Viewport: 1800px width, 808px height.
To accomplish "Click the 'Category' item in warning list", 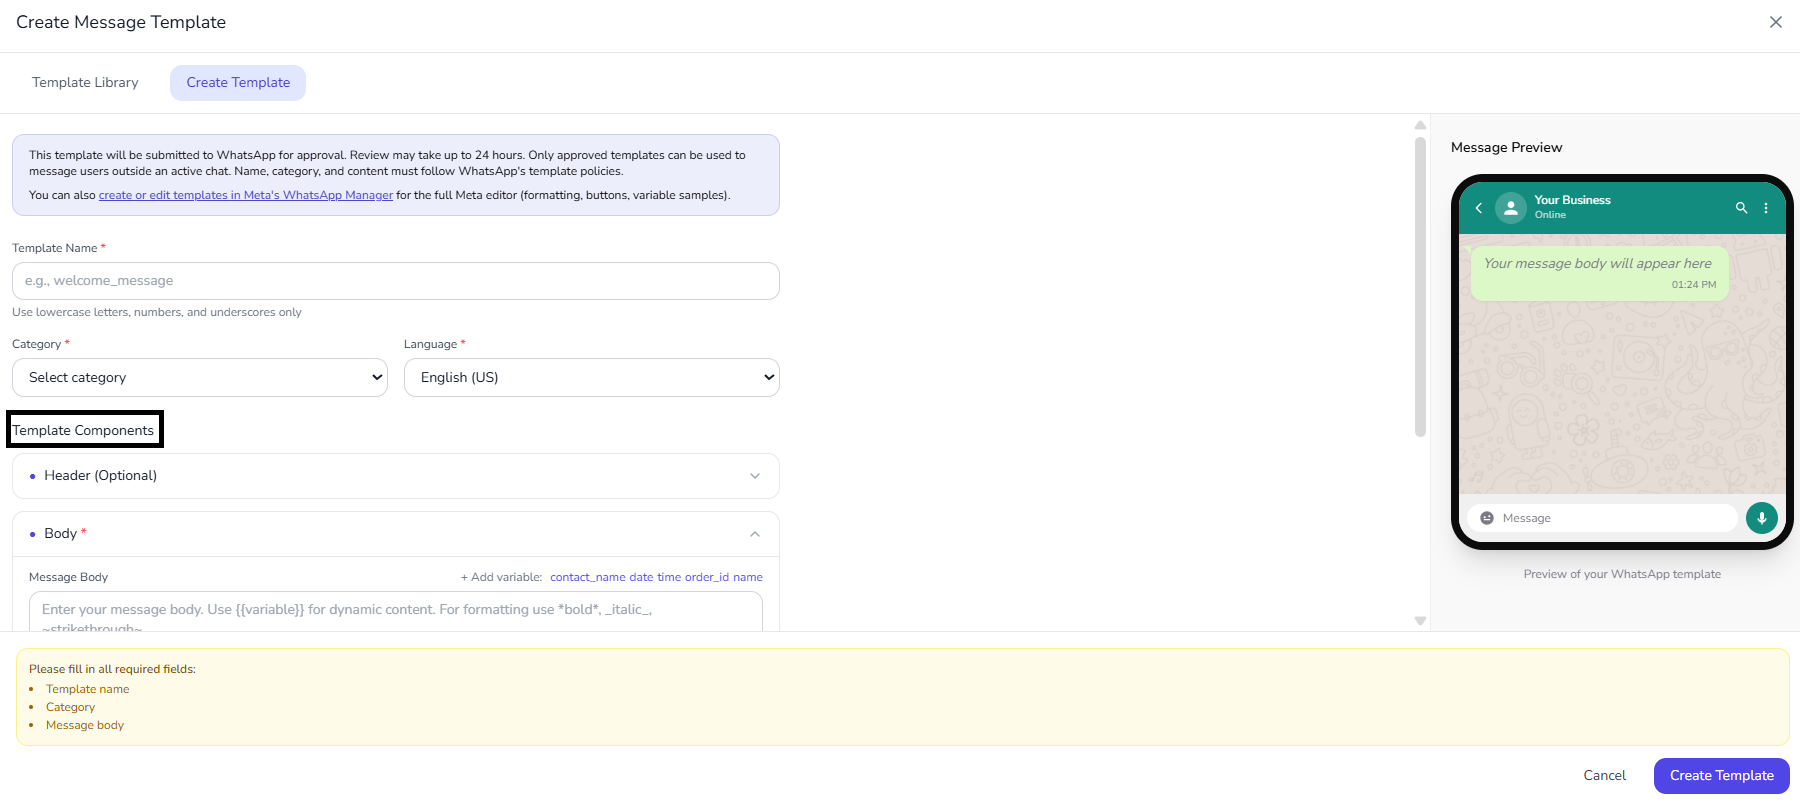I will [71, 707].
